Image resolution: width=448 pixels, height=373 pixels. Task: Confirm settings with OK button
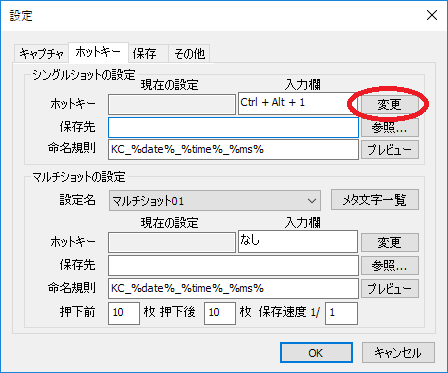316,353
